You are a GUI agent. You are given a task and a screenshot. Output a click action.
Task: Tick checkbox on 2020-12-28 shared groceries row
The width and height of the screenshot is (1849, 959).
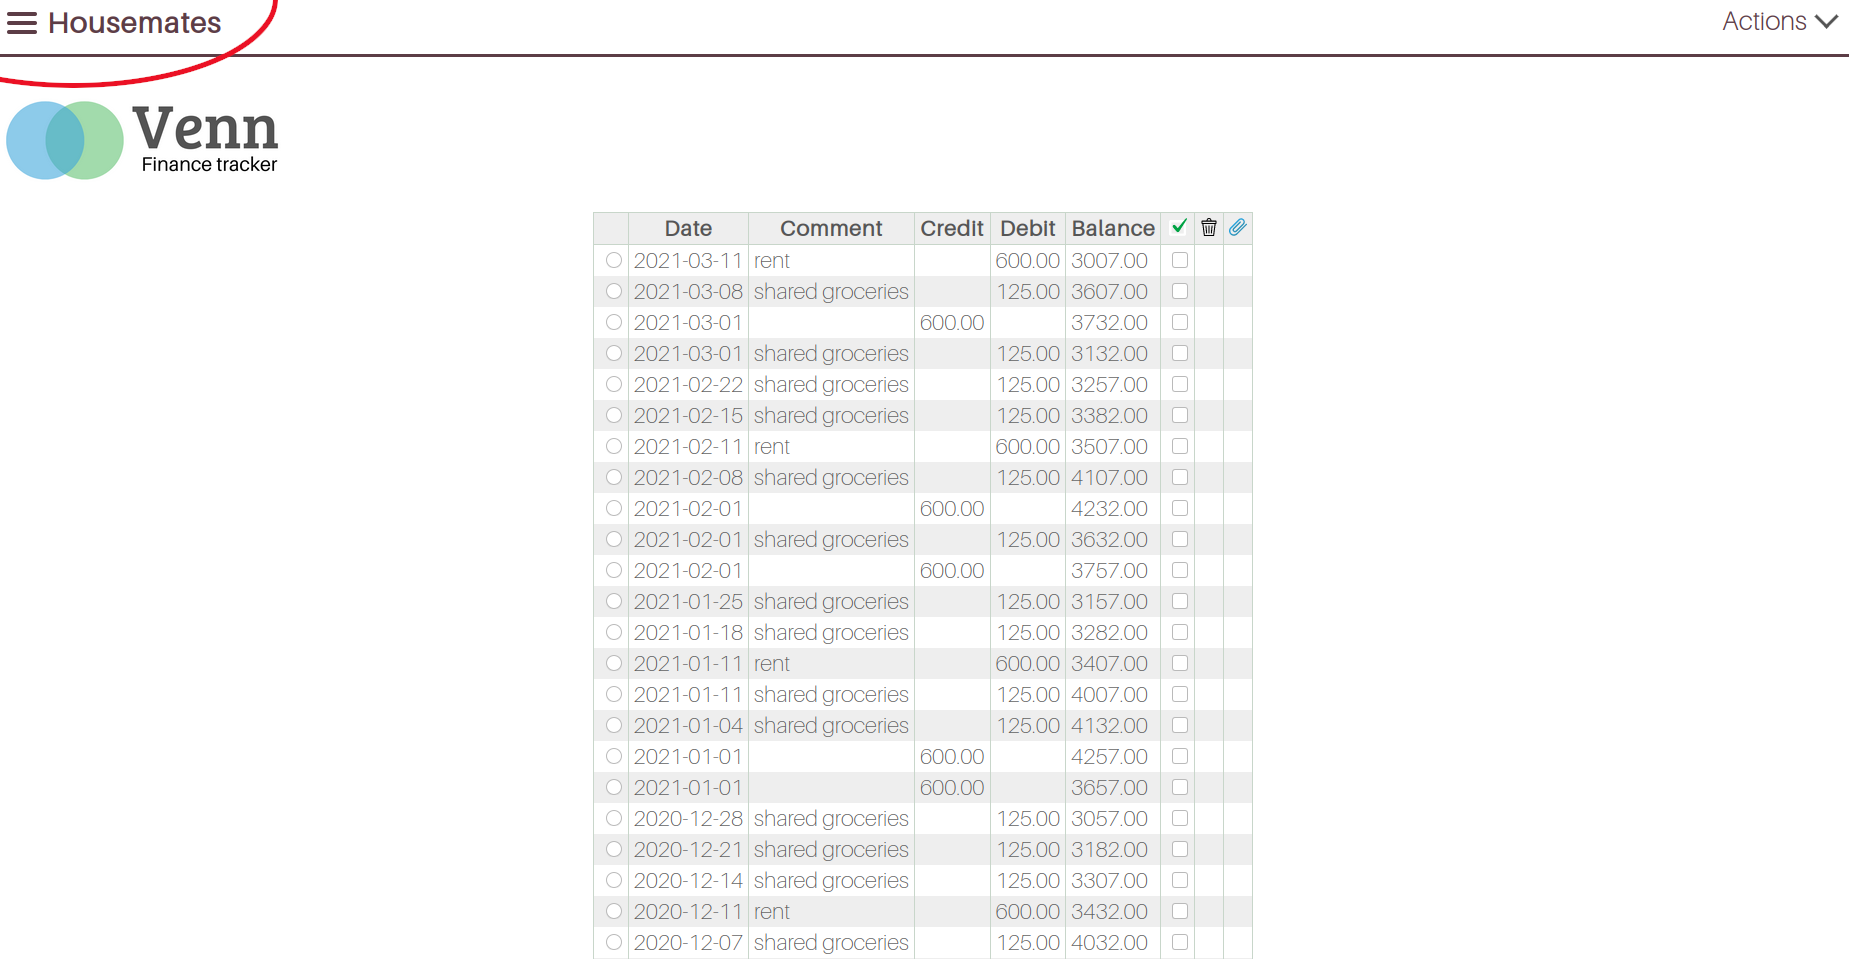[x=1180, y=818]
